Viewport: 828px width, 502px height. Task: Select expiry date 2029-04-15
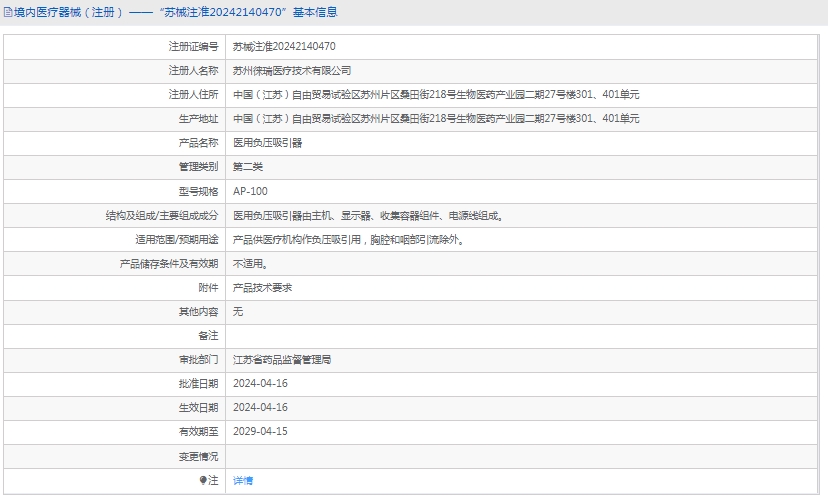point(260,432)
